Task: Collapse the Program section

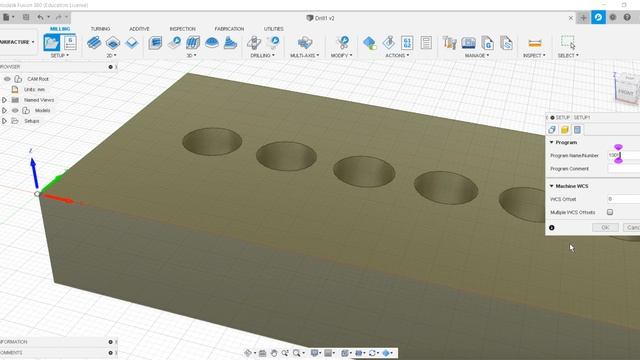Action: point(551,142)
